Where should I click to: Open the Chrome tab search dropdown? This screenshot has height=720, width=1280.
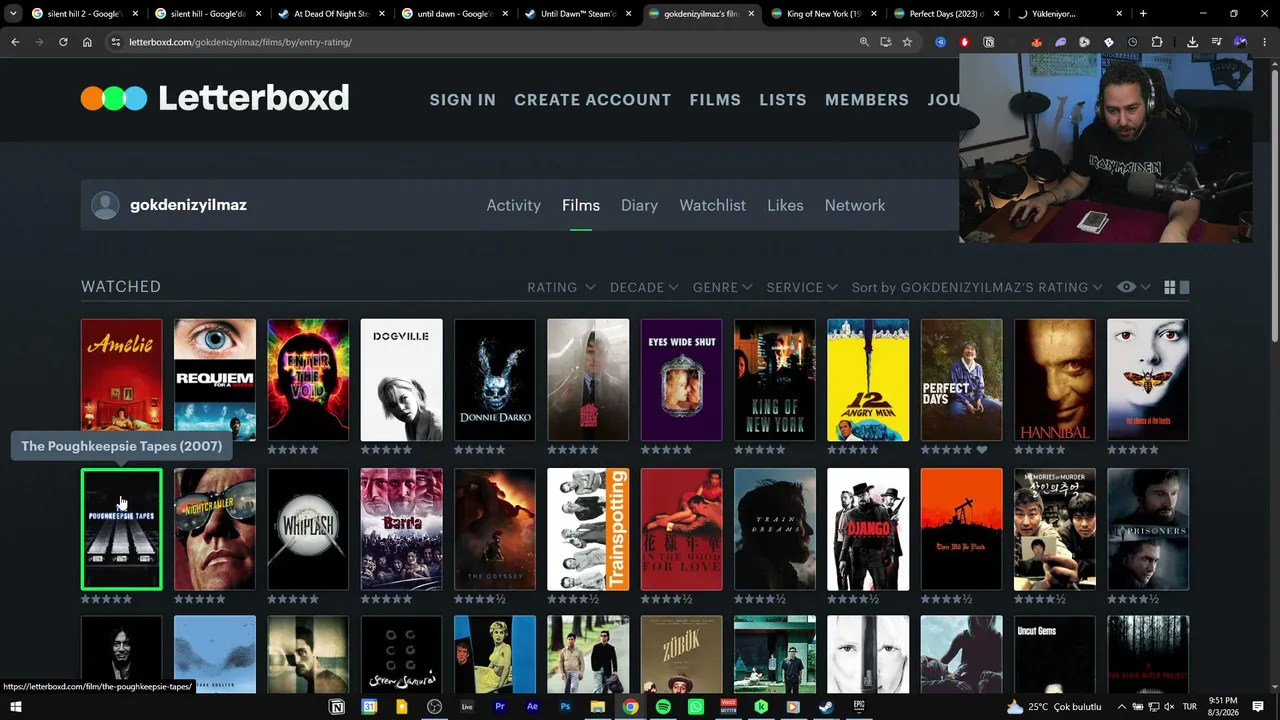point(13,14)
